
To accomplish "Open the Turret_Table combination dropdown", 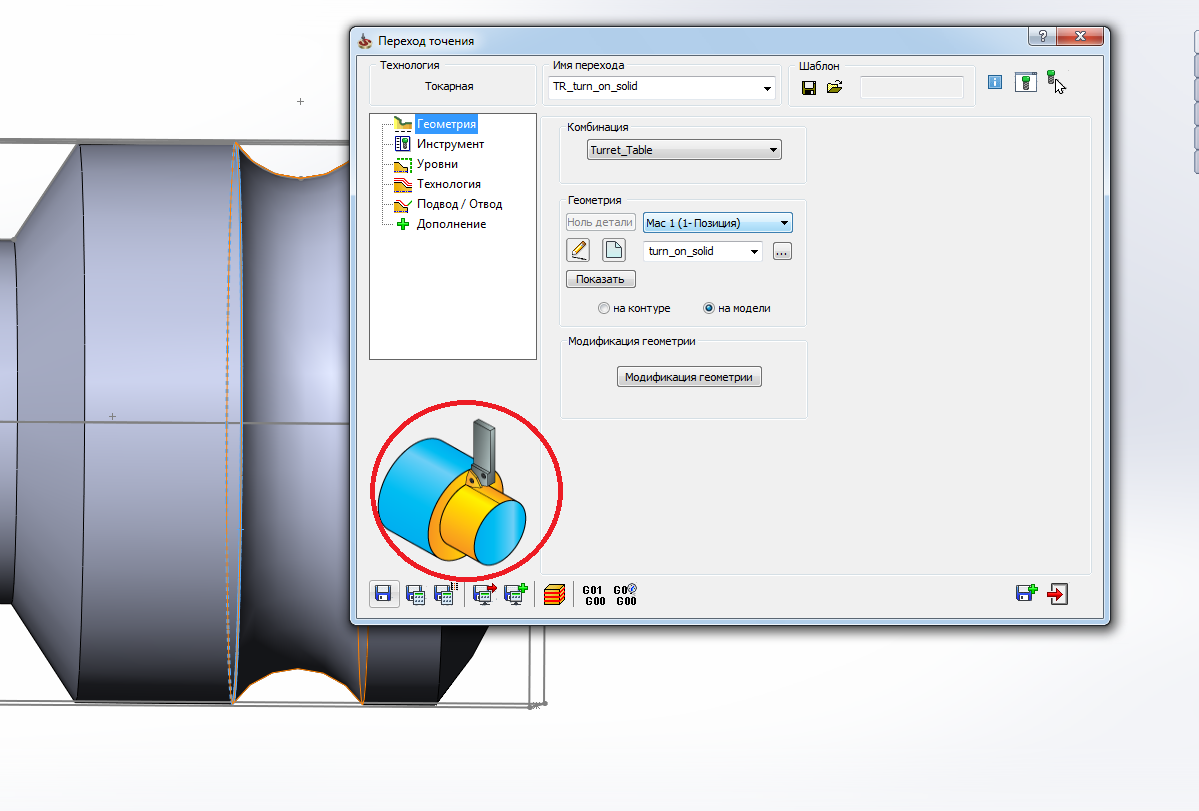I will pyautogui.click(x=684, y=150).
